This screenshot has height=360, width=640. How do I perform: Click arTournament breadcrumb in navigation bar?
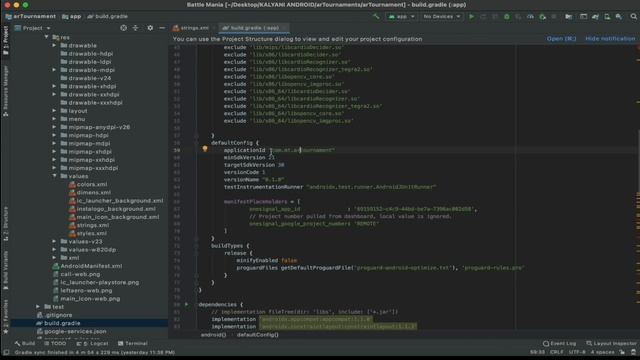point(31,16)
